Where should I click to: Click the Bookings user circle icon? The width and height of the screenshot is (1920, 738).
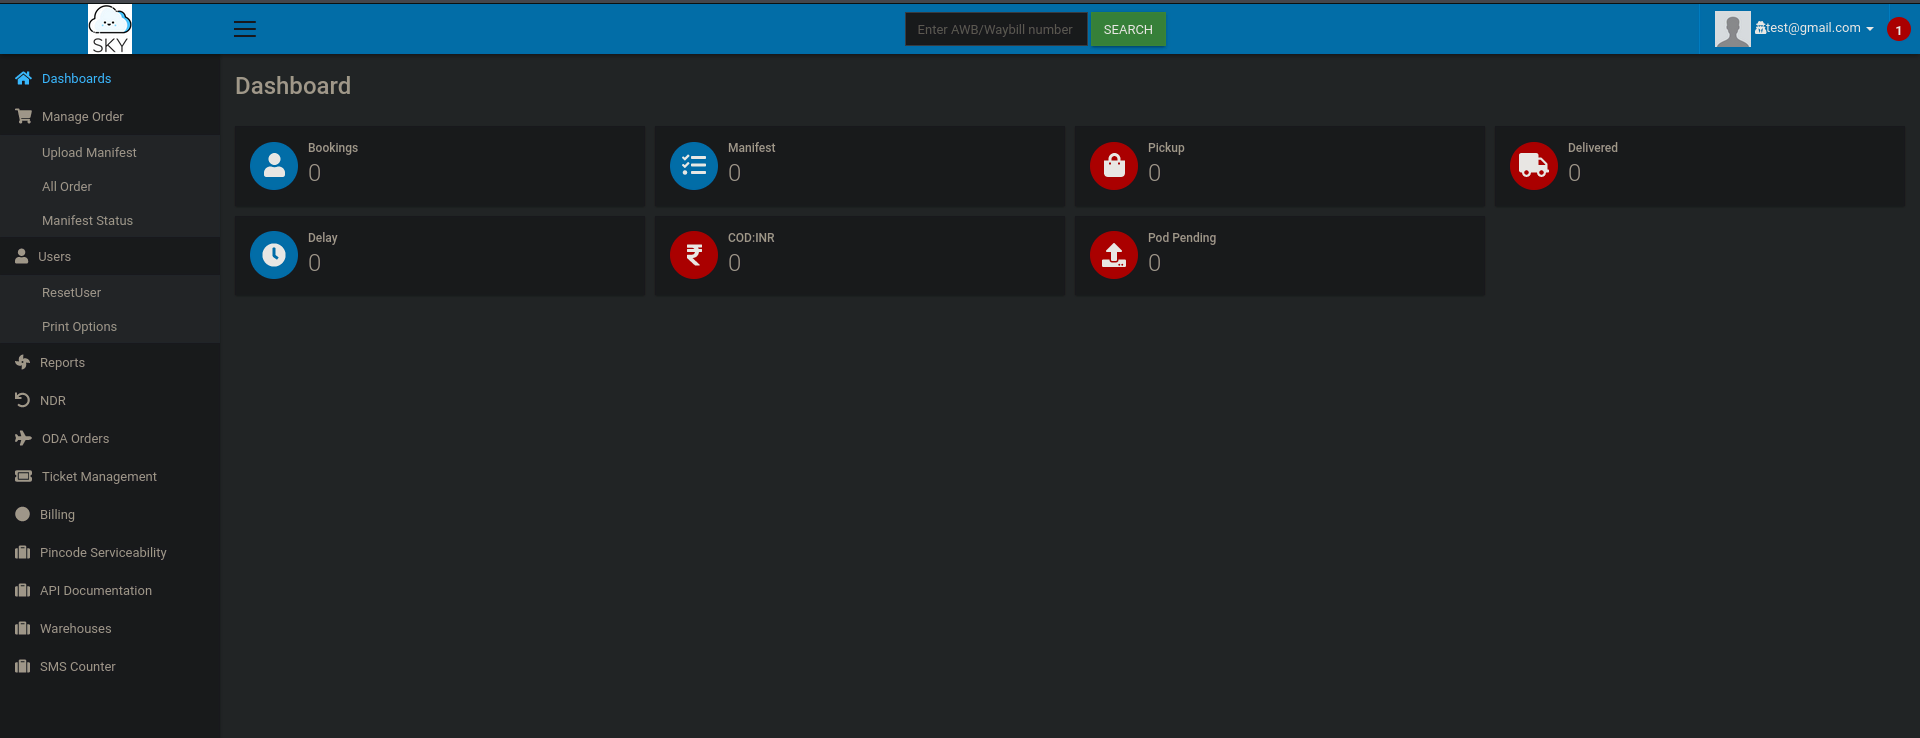click(274, 166)
